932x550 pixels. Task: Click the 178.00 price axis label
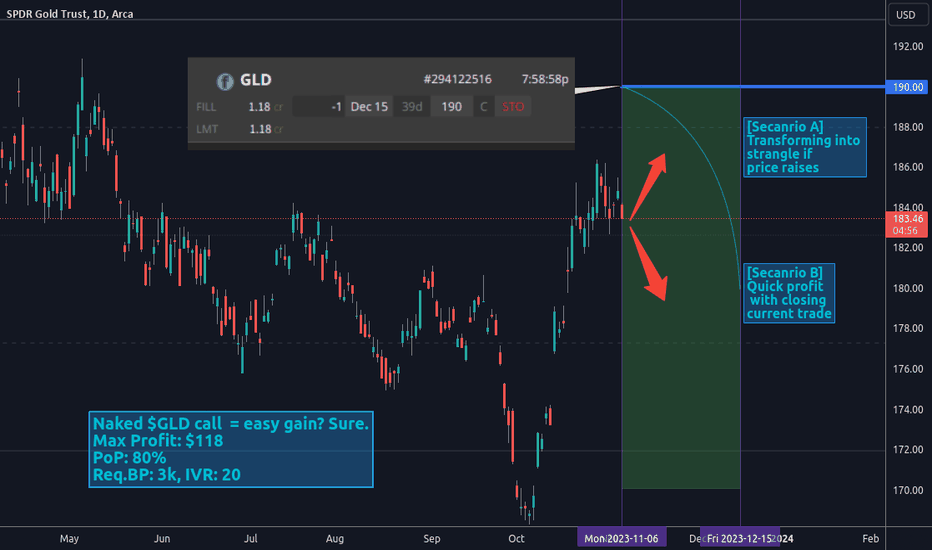(908, 328)
